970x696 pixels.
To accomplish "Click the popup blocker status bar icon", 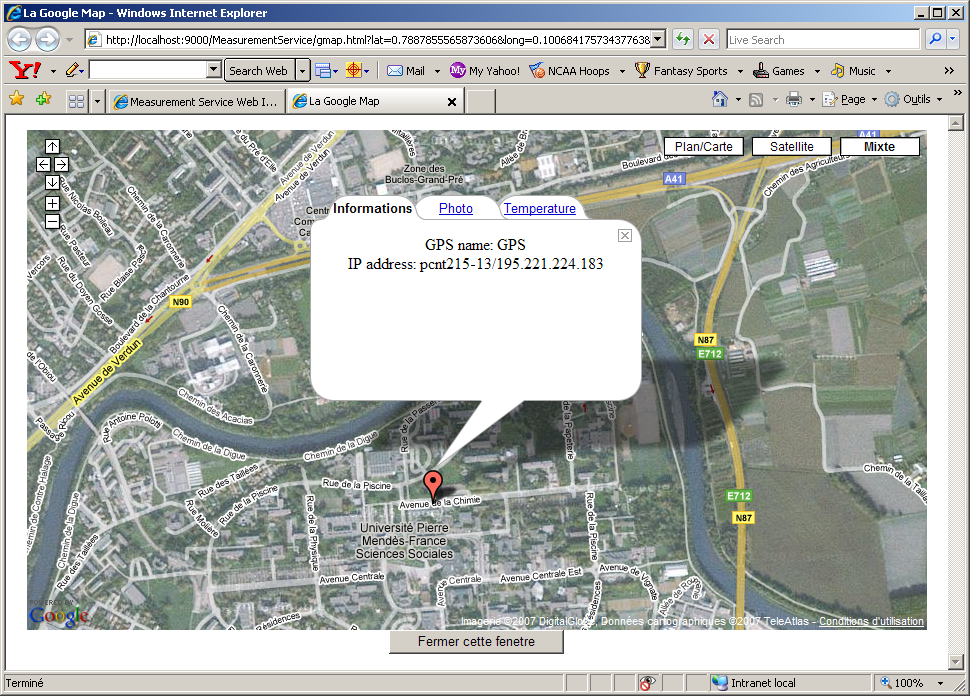I will [x=648, y=683].
